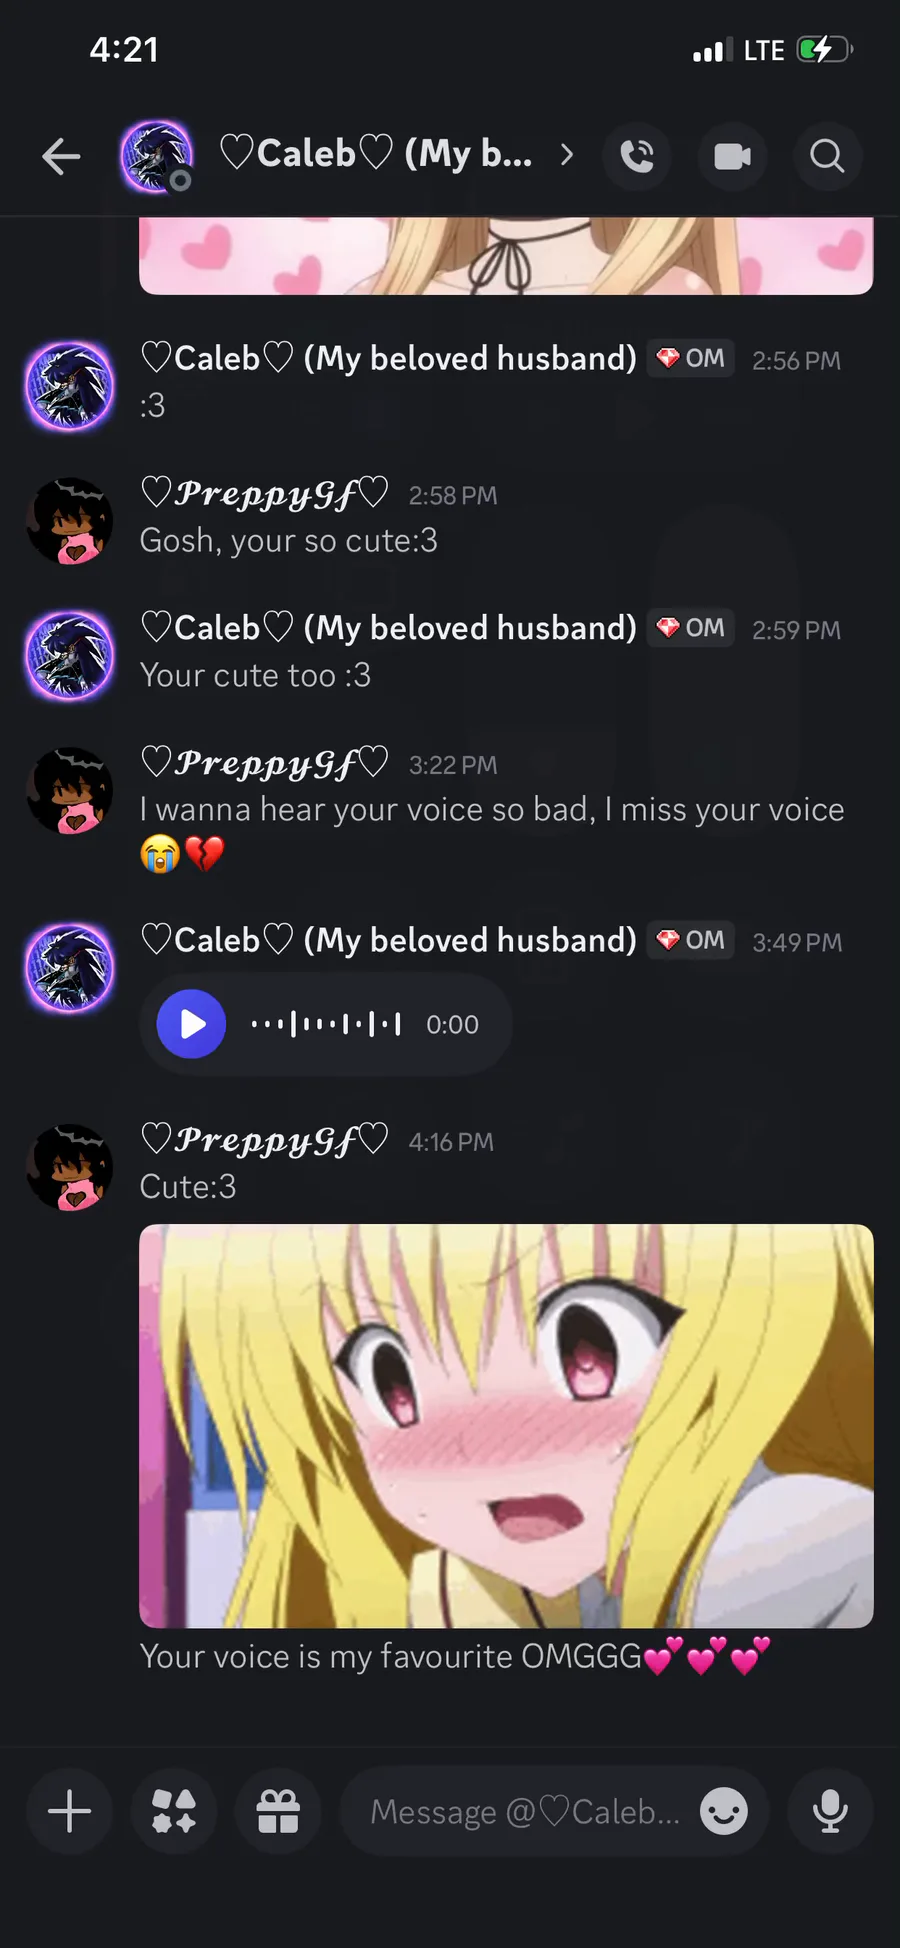
Task: Tap the OM server tag badge at 2:56 PM
Action: click(691, 358)
